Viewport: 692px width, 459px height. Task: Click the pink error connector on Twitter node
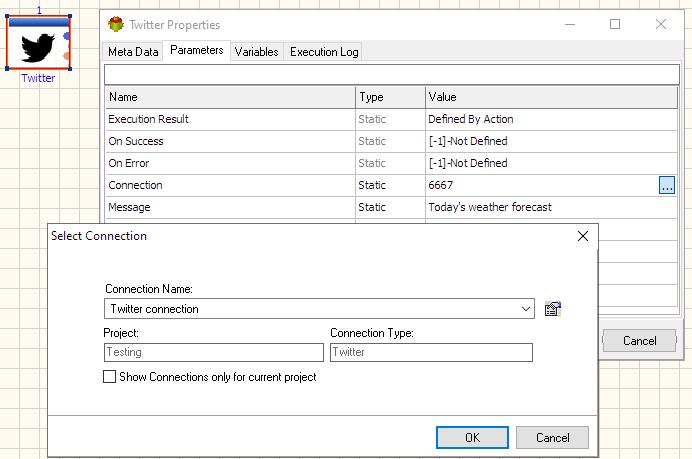67,56
